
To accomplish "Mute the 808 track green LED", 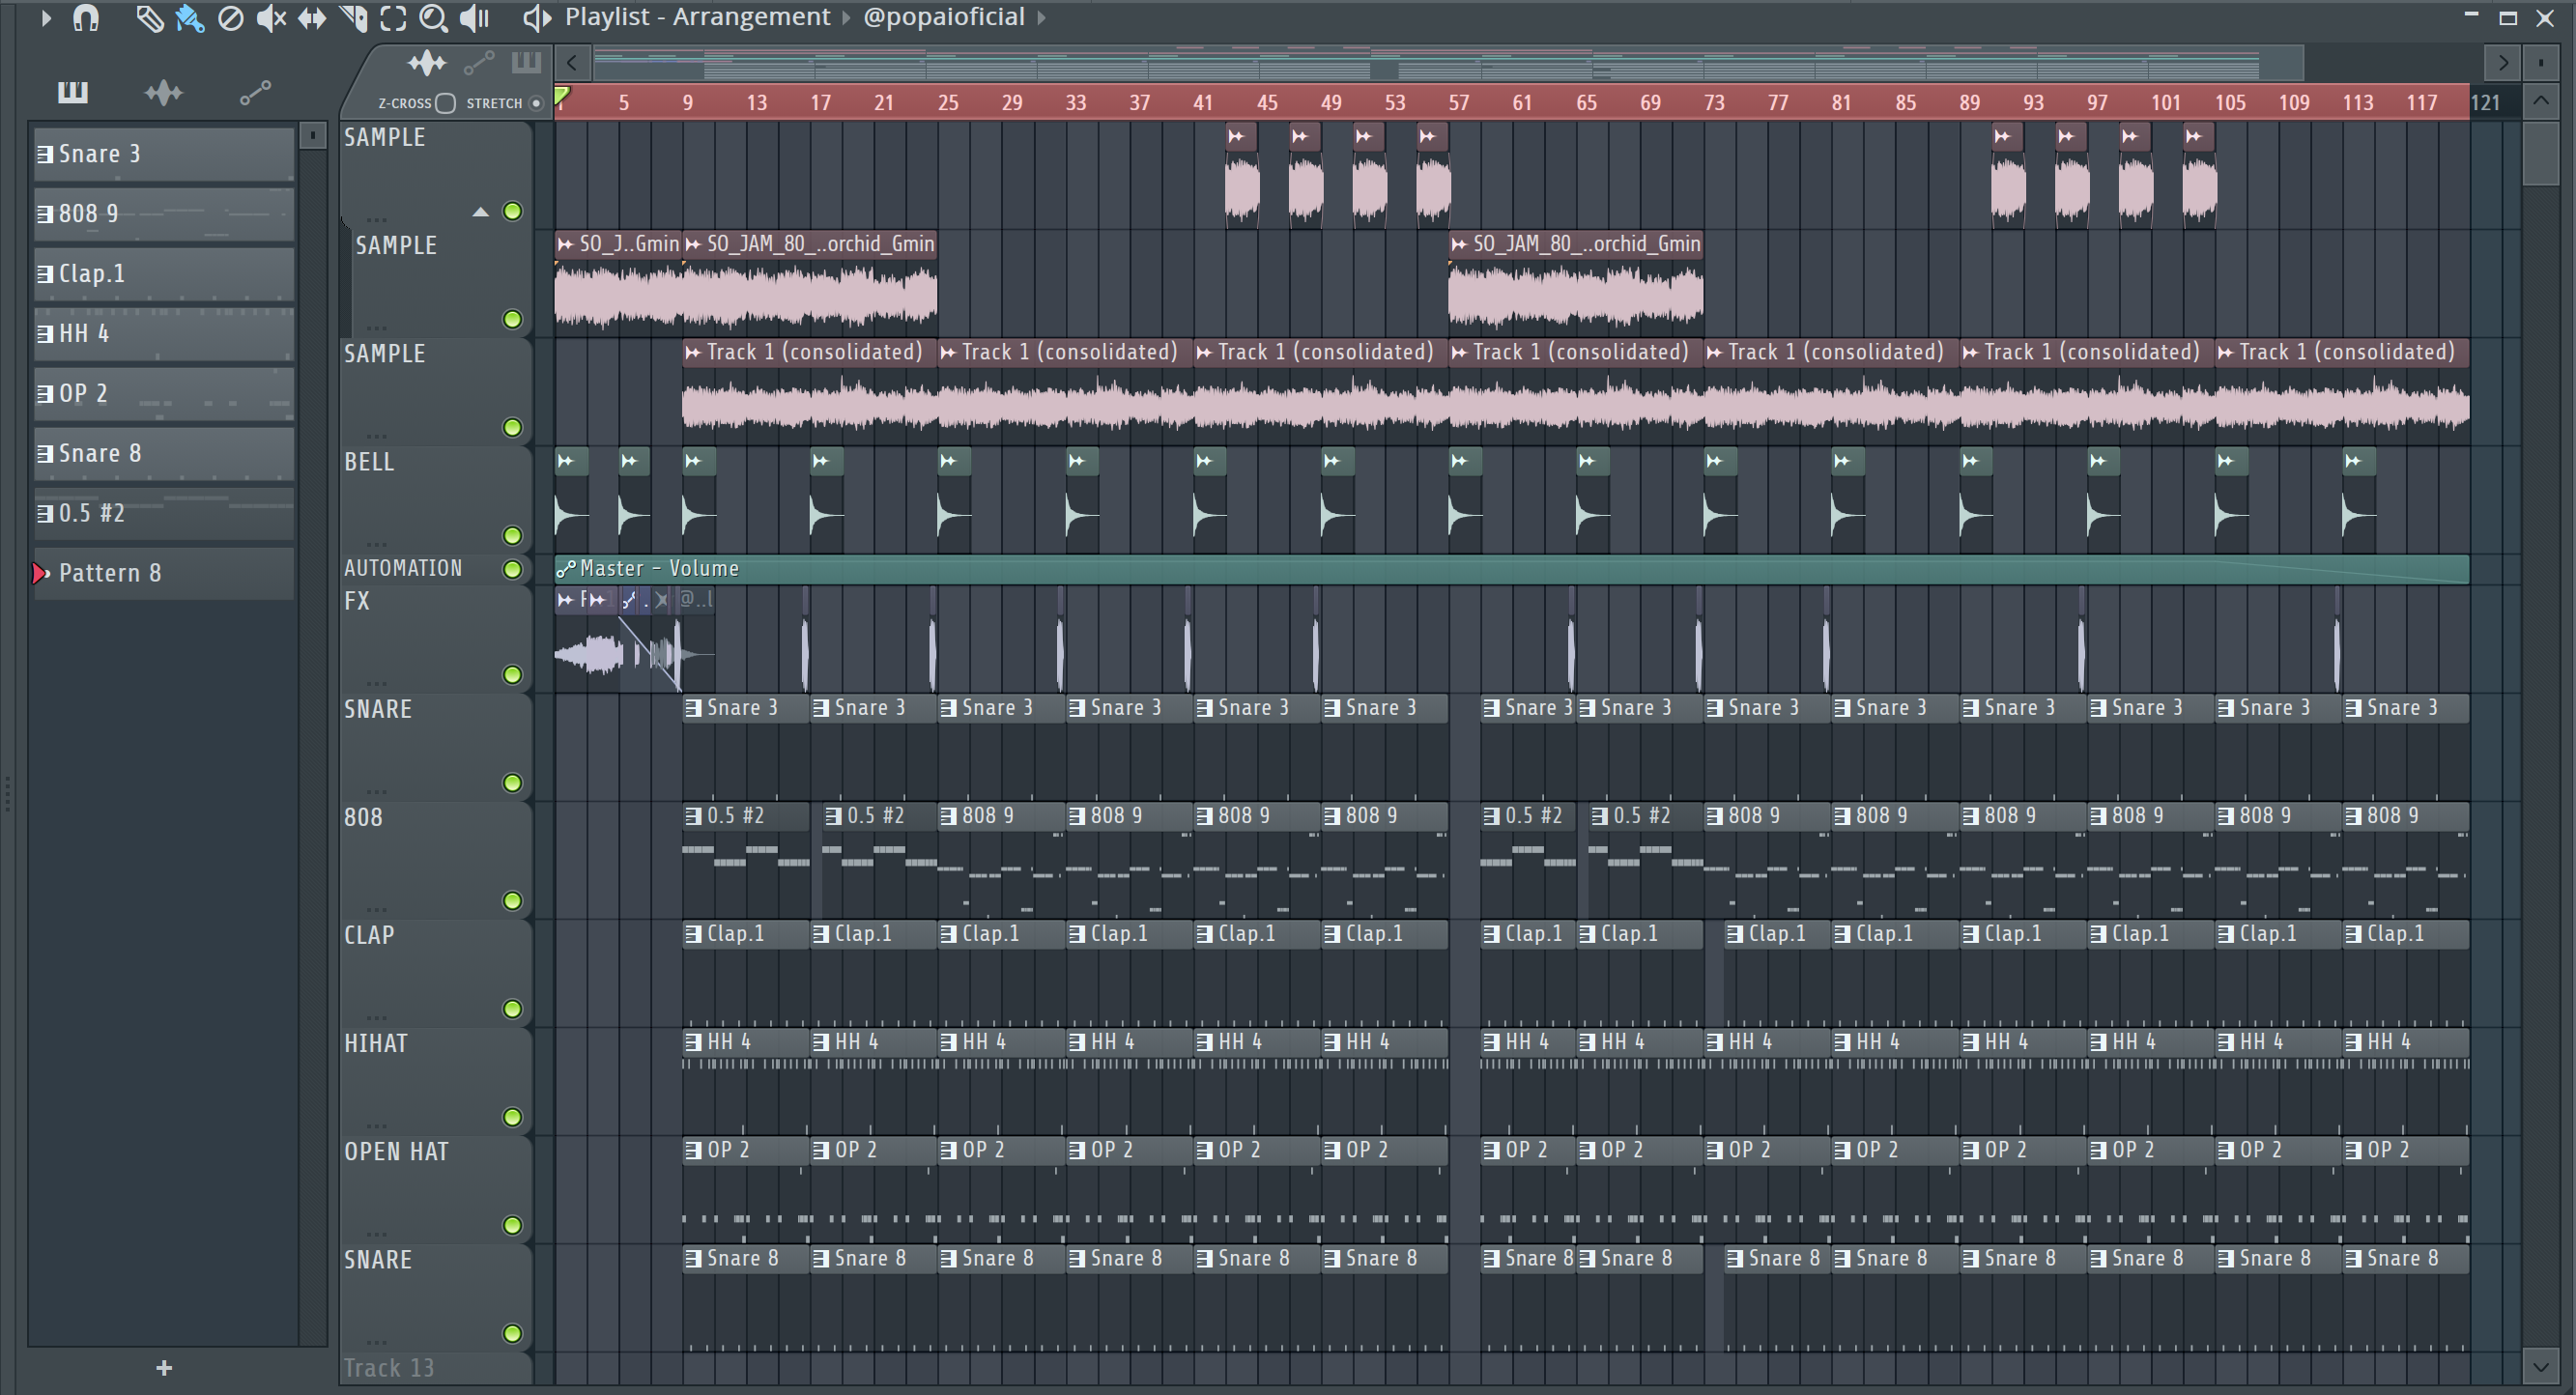I will coord(512,901).
